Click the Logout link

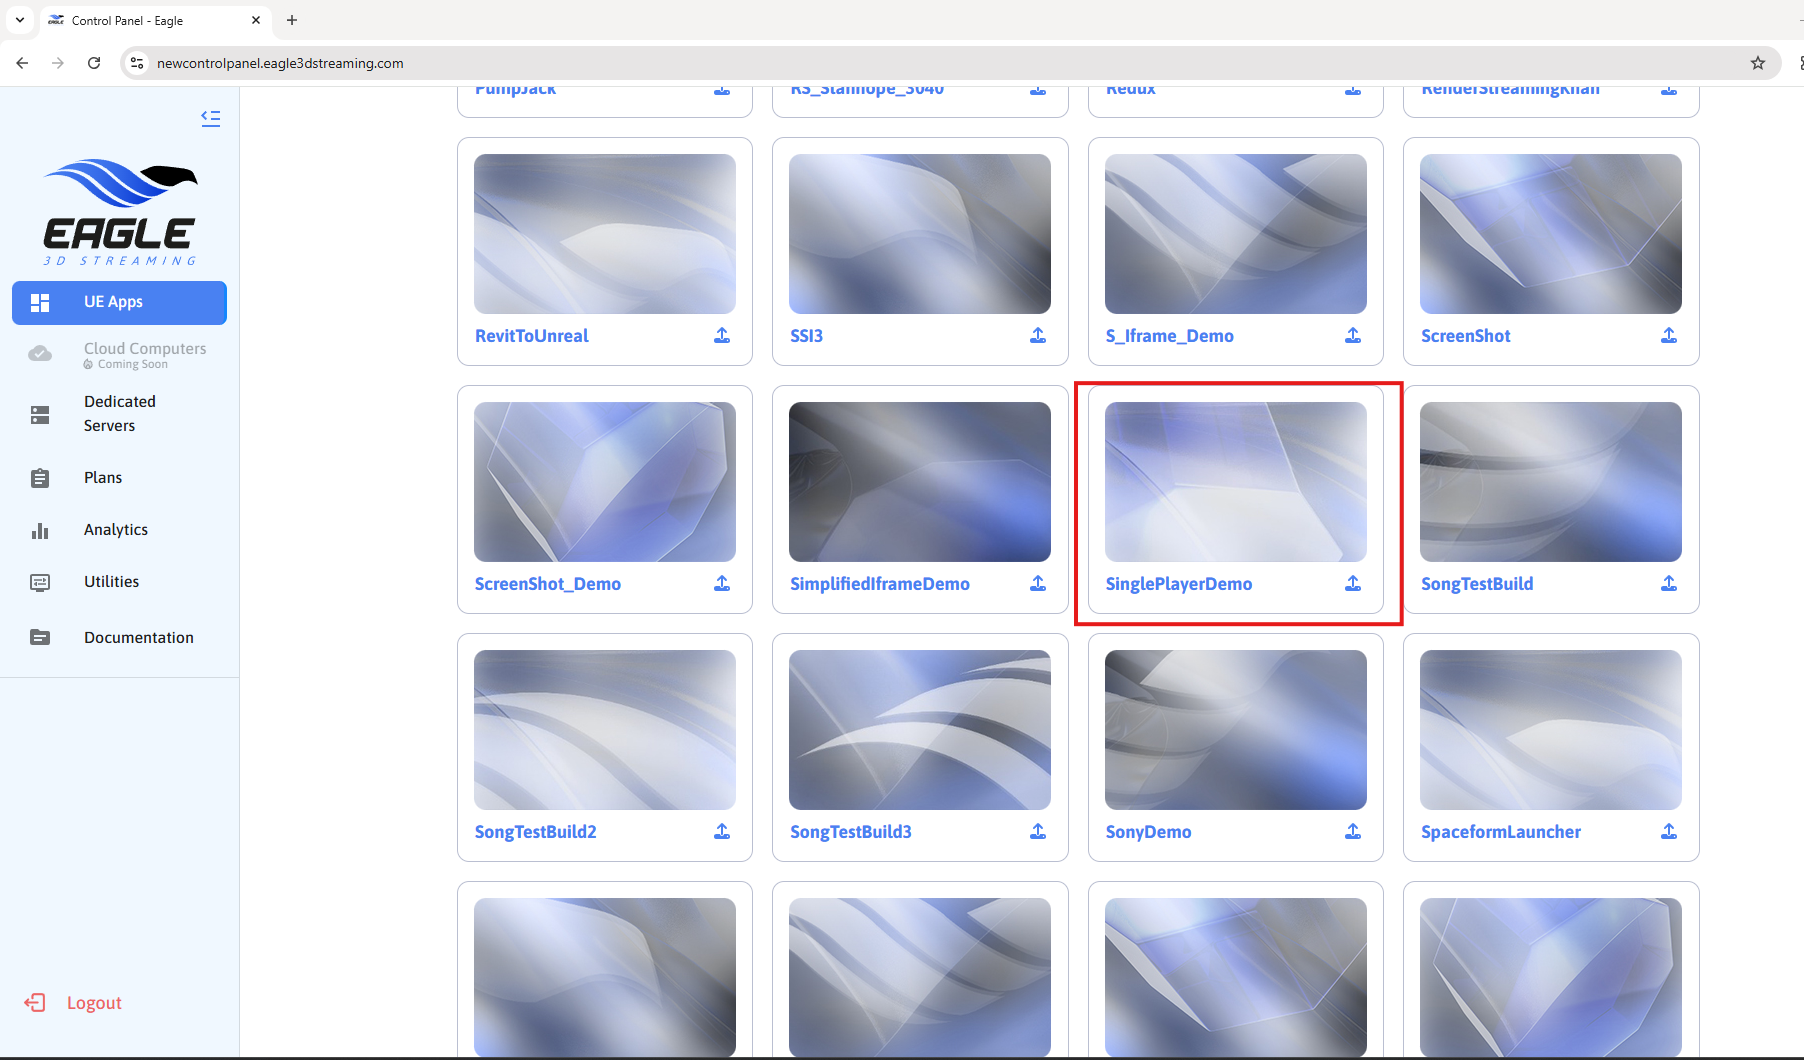tap(93, 1003)
